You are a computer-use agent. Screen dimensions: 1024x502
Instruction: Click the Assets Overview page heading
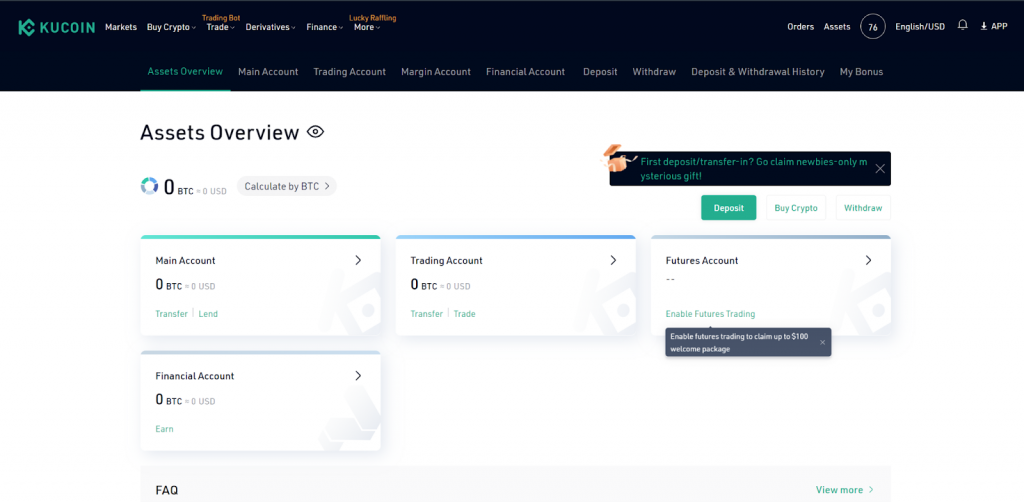219,133
